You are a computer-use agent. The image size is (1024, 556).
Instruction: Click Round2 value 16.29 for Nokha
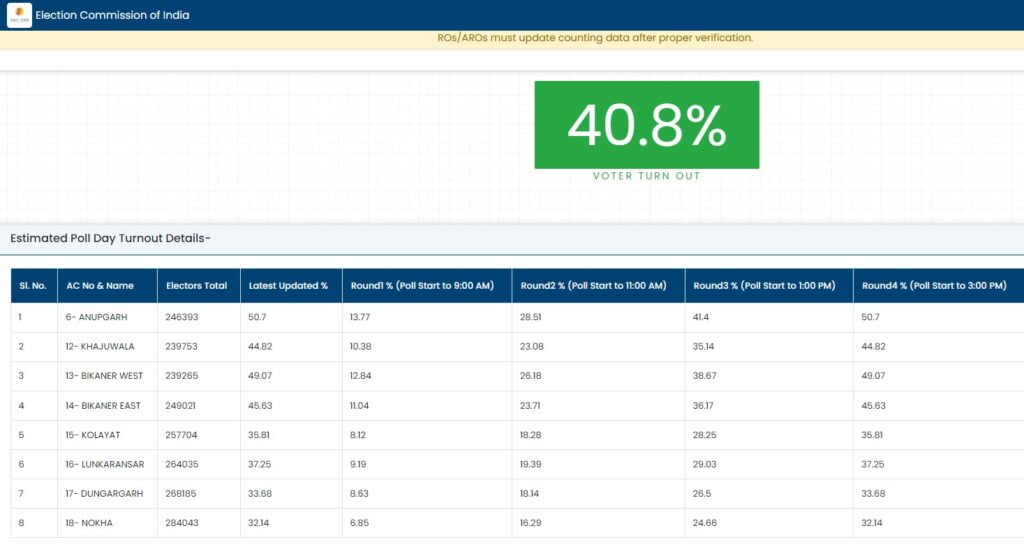[x=530, y=523]
